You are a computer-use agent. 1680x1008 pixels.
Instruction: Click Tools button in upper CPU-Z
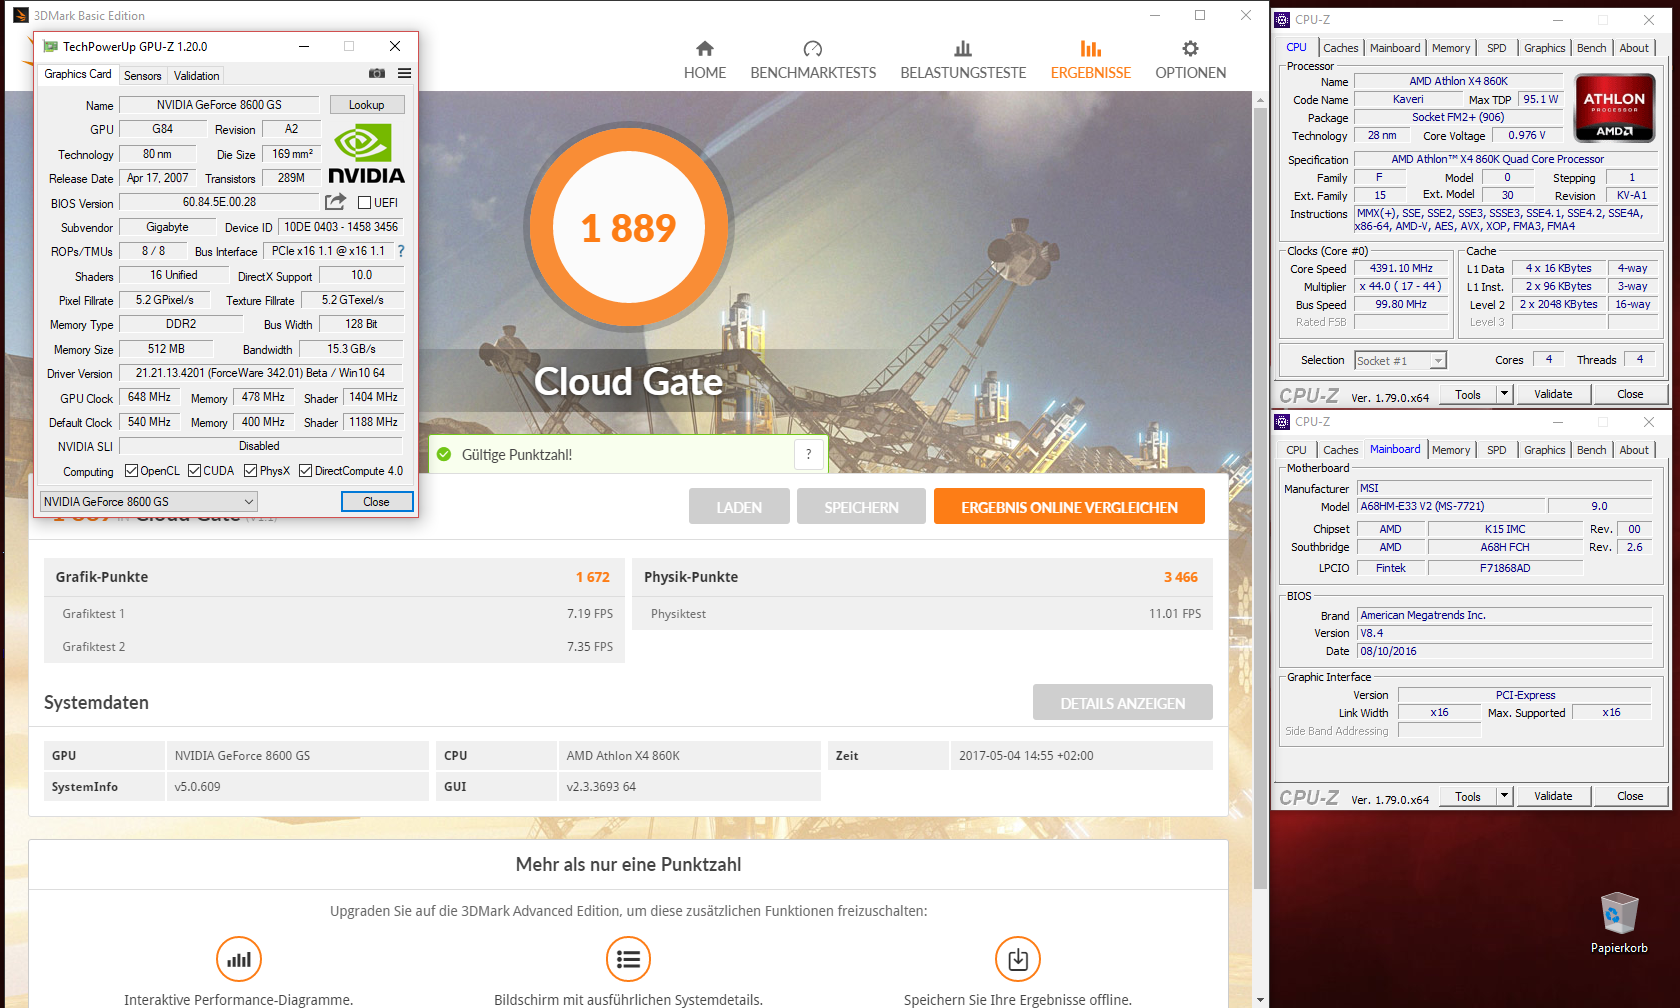point(1468,394)
